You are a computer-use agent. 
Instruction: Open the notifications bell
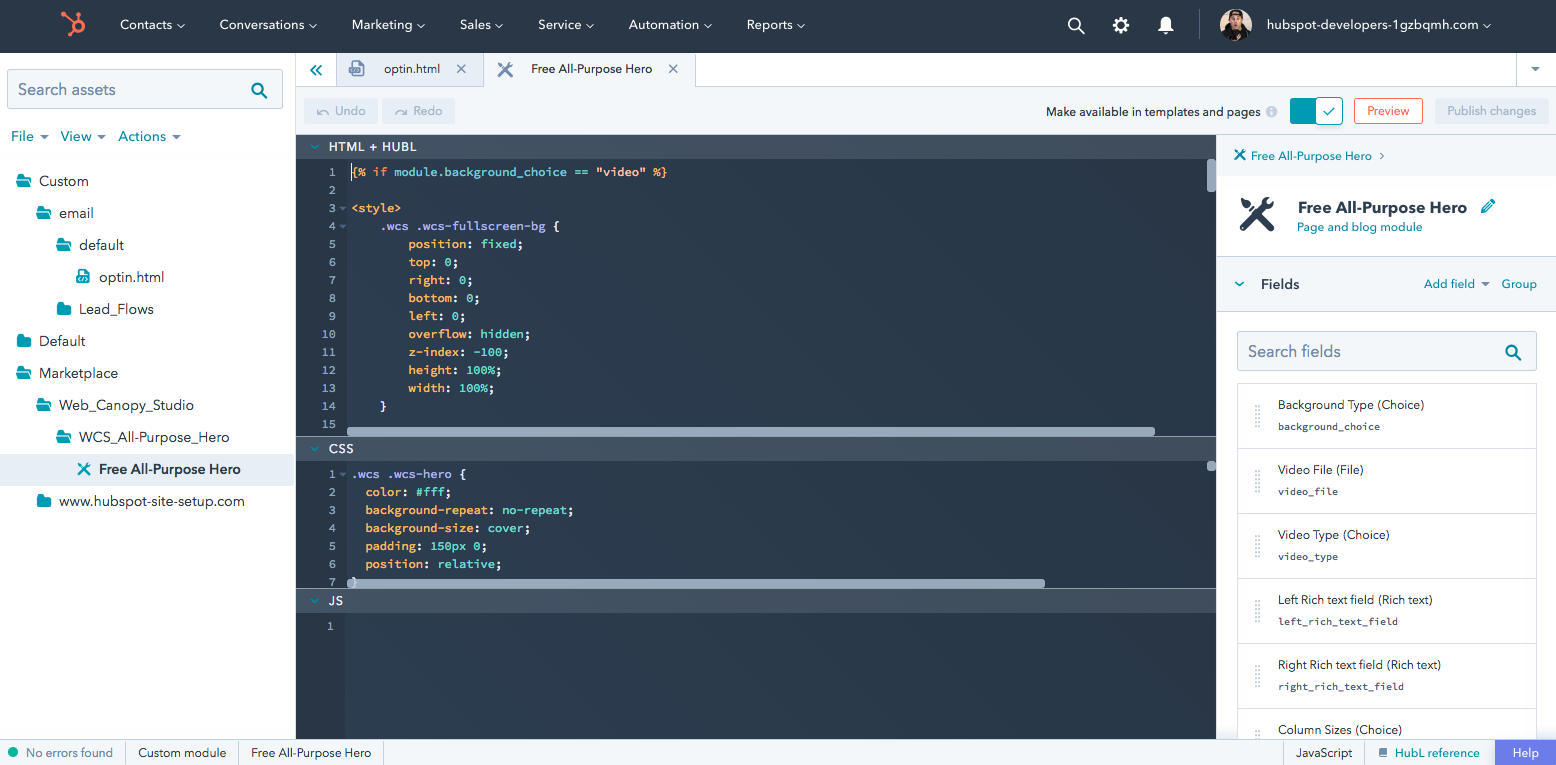[1165, 26]
